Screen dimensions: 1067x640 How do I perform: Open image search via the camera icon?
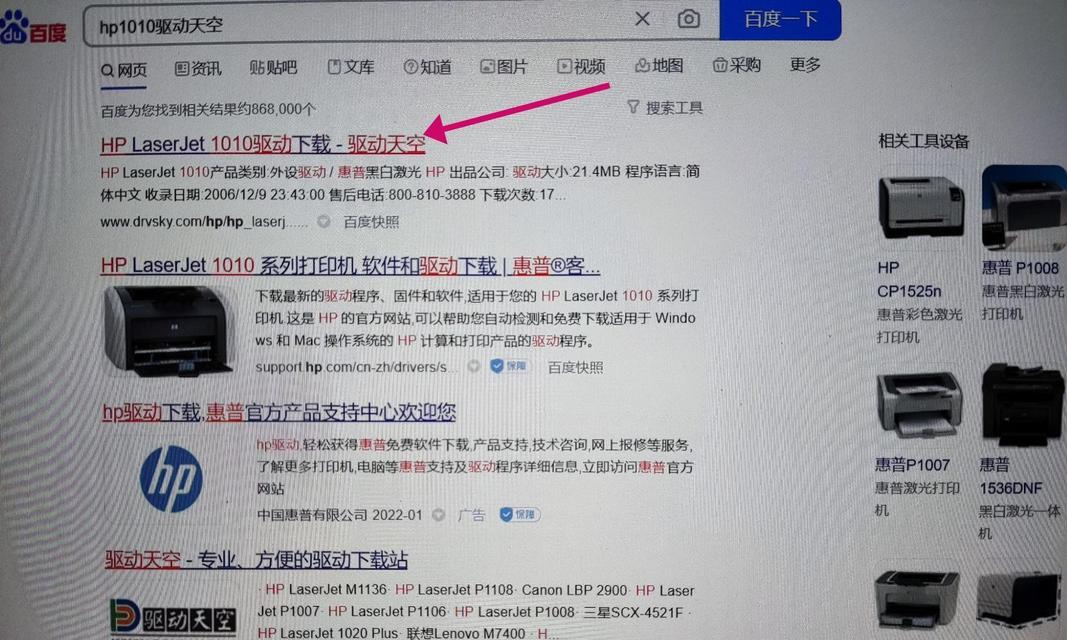(x=689, y=19)
